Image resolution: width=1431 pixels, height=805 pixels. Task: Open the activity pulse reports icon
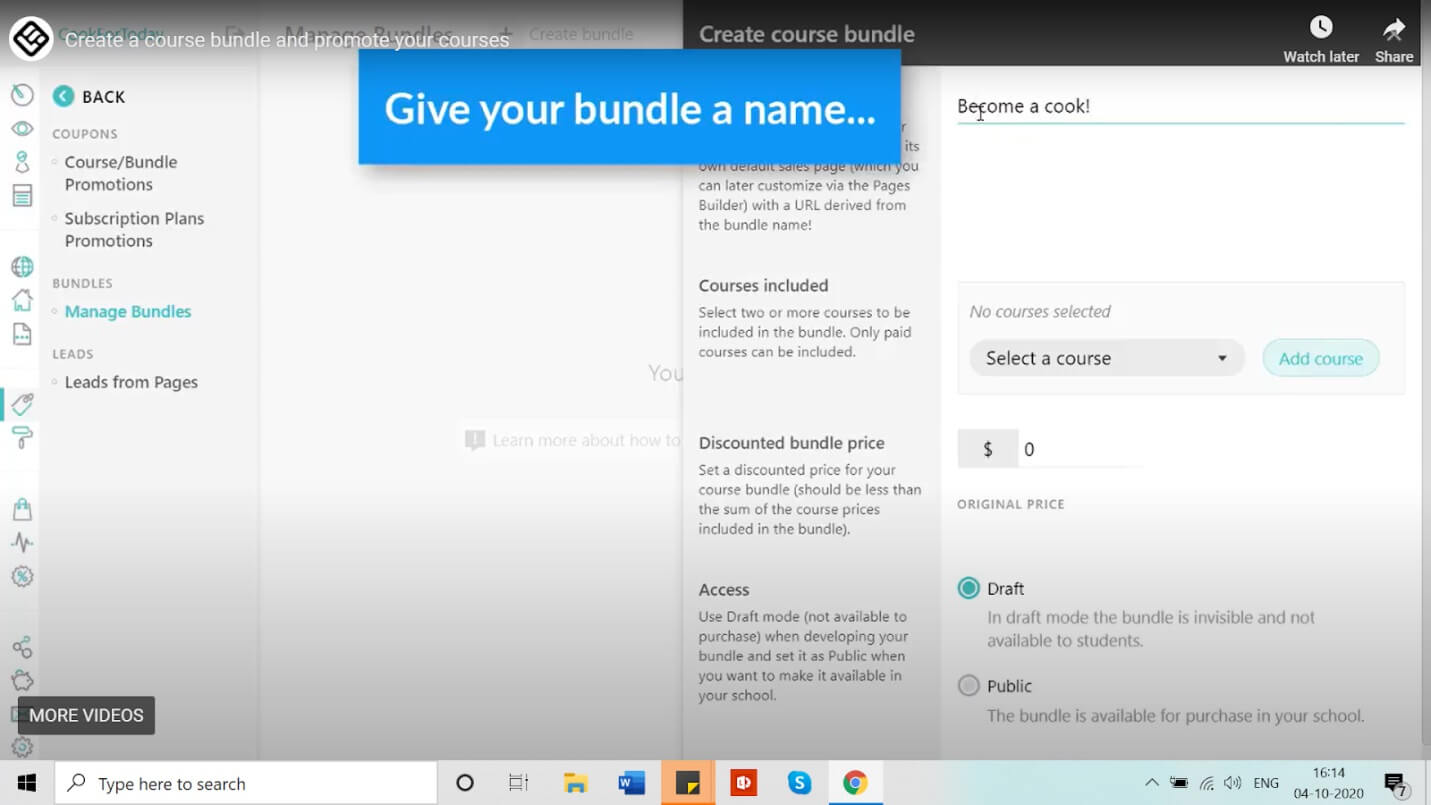click(22, 543)
